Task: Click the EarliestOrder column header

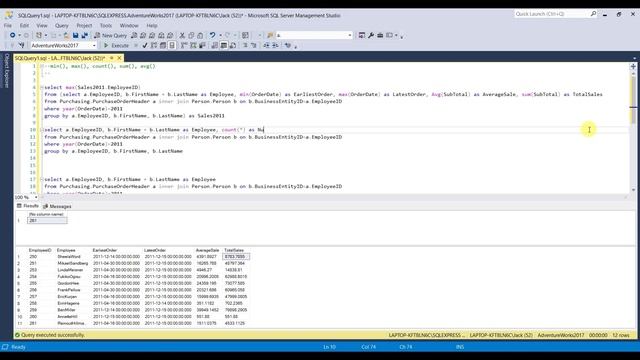Action: [x=105, y=250]
